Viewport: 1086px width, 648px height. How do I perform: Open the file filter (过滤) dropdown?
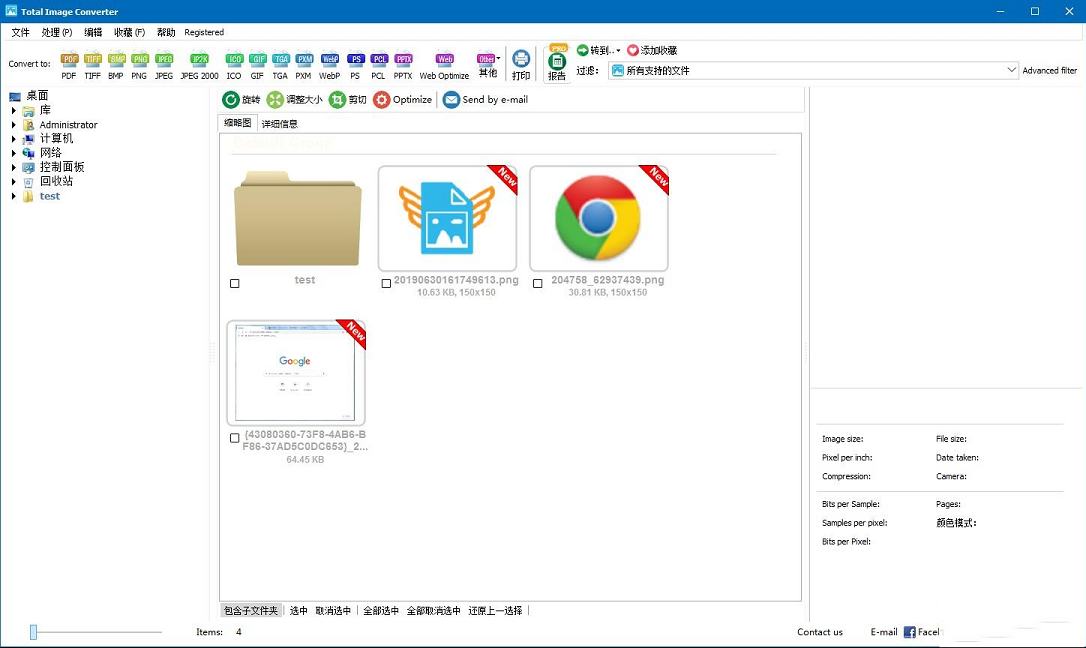(1011, 71)
